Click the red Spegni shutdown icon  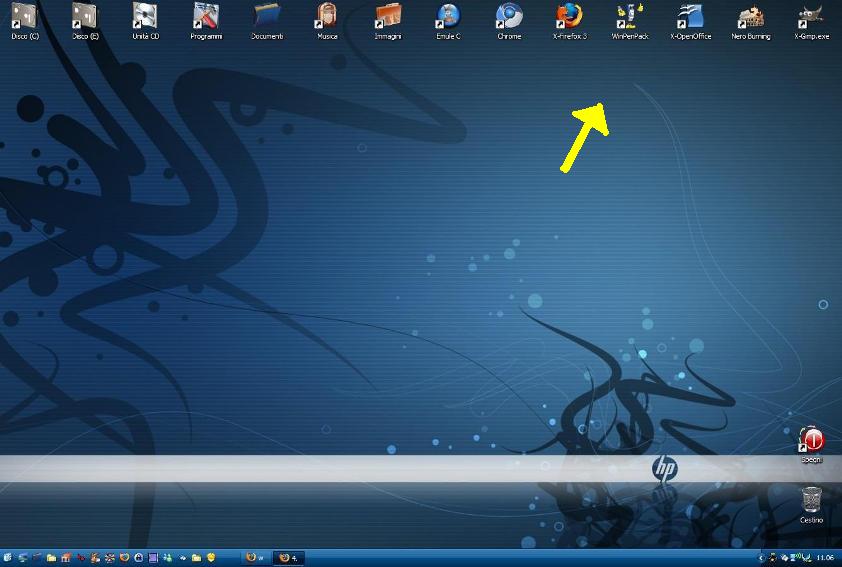(x=811, y=440)
